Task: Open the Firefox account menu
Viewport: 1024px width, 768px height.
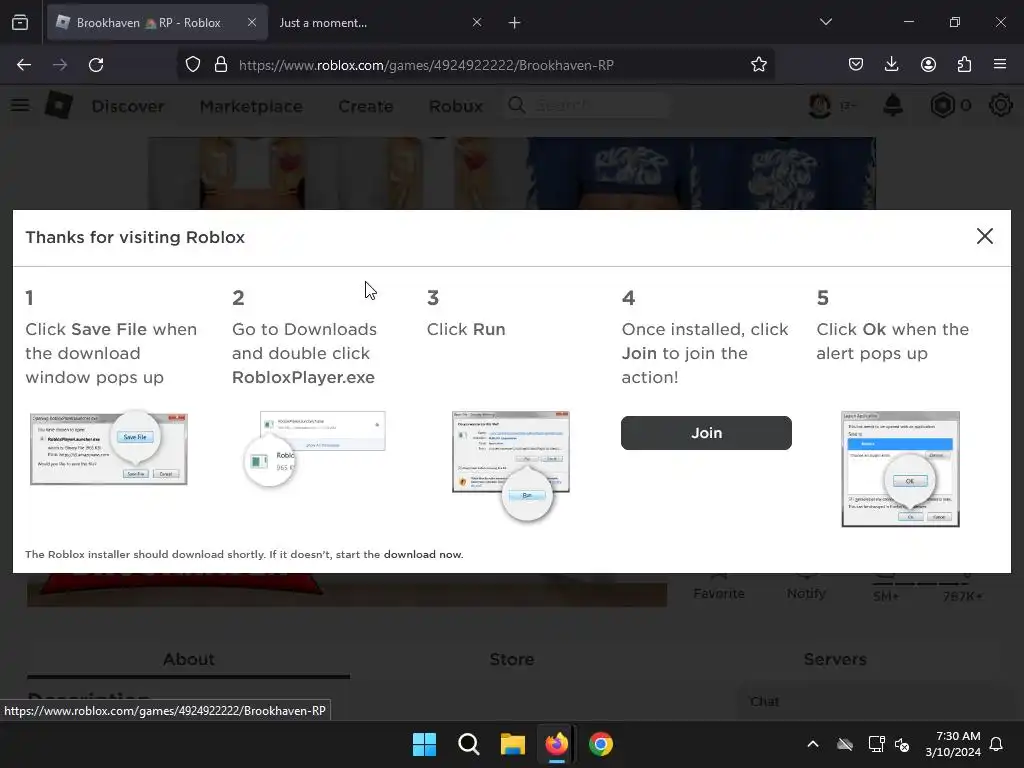Action: [928, 65]
